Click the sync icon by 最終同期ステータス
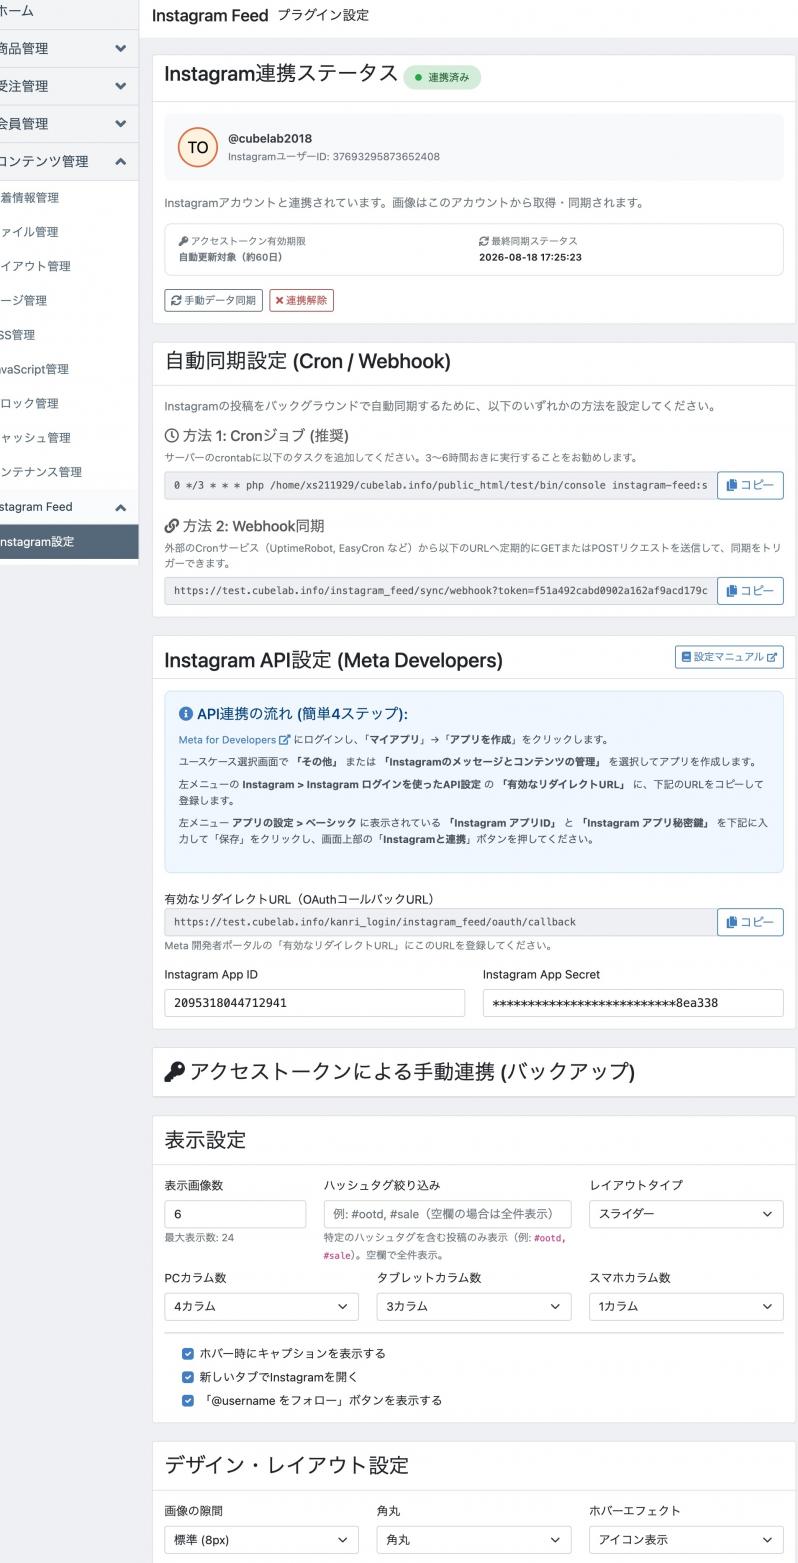Viewport: 798px width, 1563px height. (x=484, y=242)
